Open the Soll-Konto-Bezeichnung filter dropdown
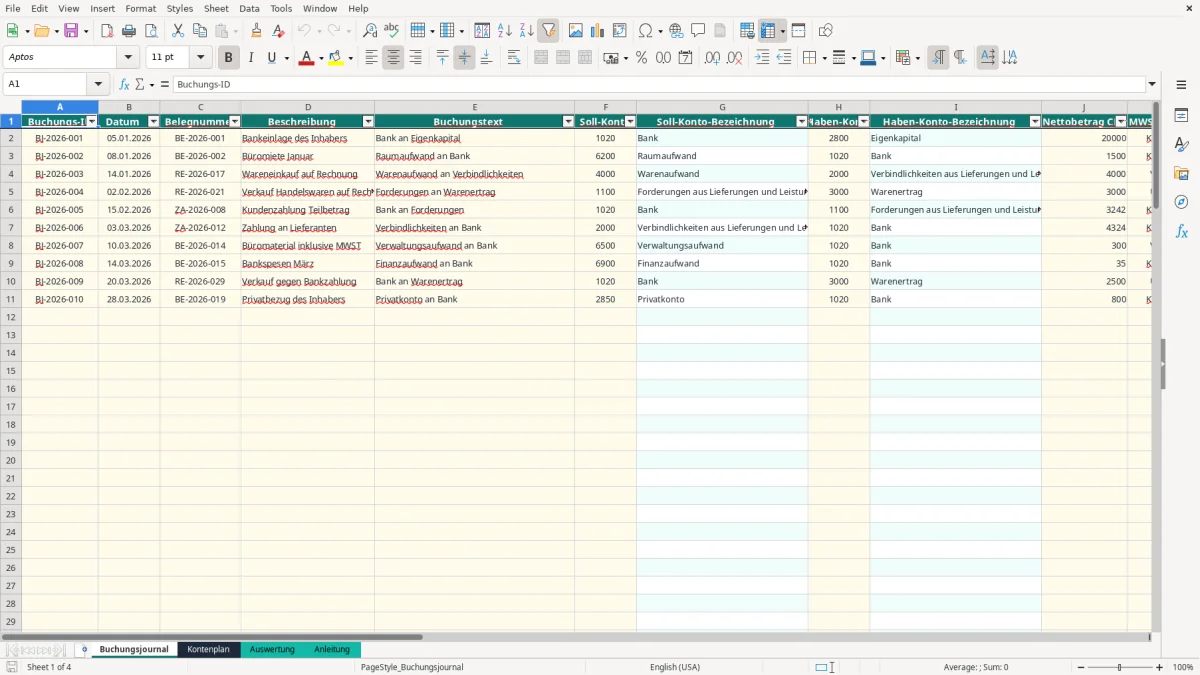Image resolution: width=1200 pixels, height=675 pixels. [801, 122]
